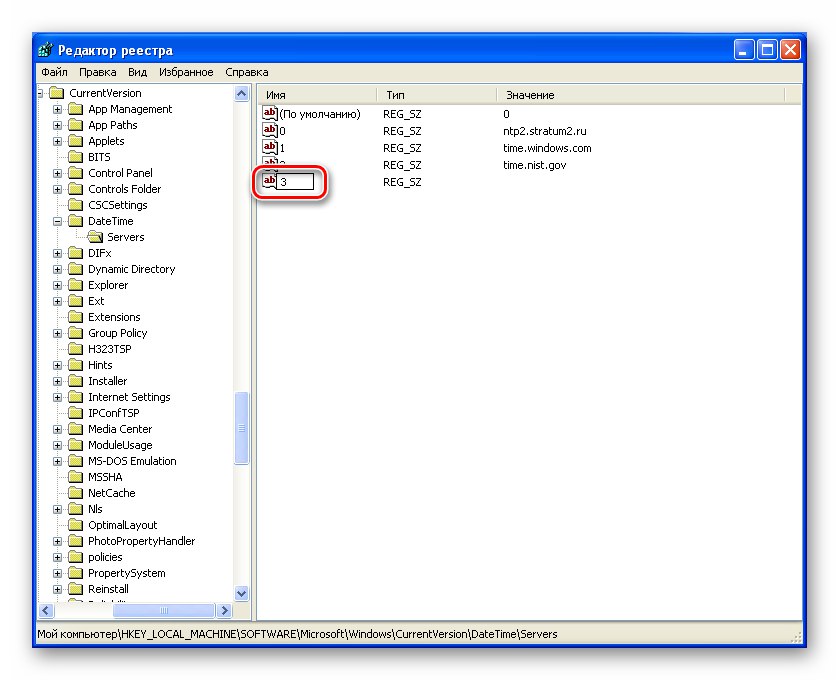839x680 pixels.
Task: Click the IPConfTSP folder icon
Action: click(75, 413)
